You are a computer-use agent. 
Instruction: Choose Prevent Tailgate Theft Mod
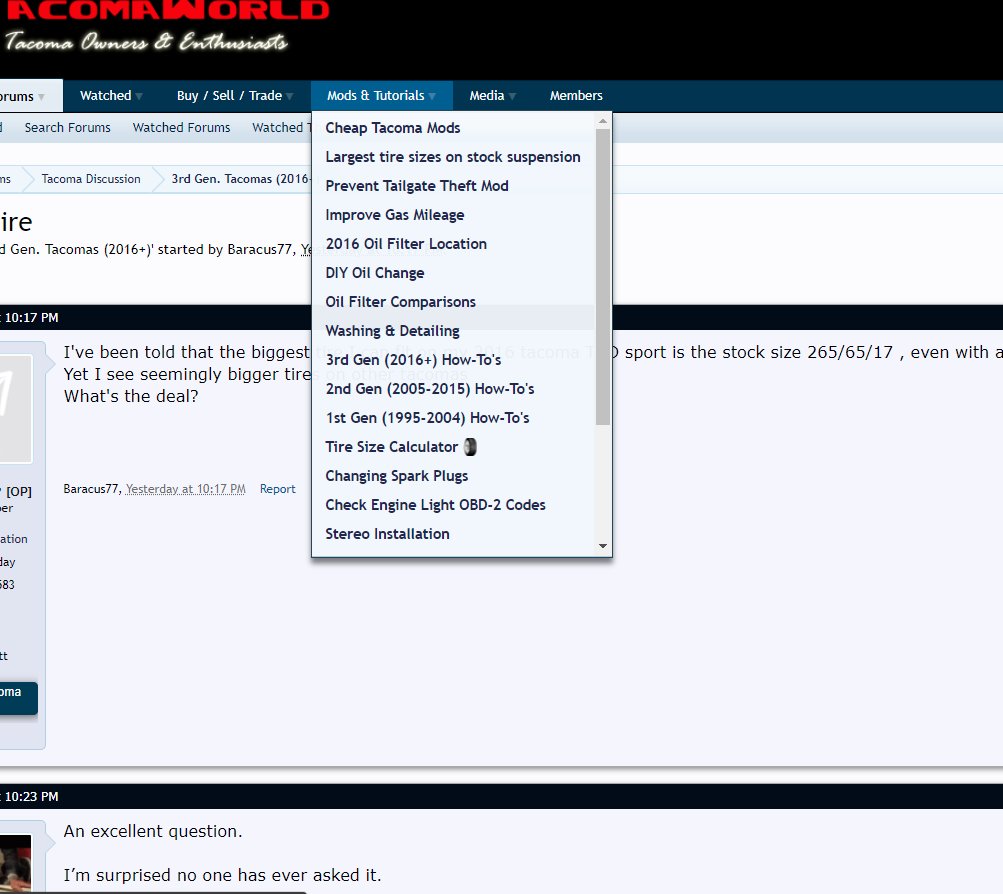pos(417,186)
